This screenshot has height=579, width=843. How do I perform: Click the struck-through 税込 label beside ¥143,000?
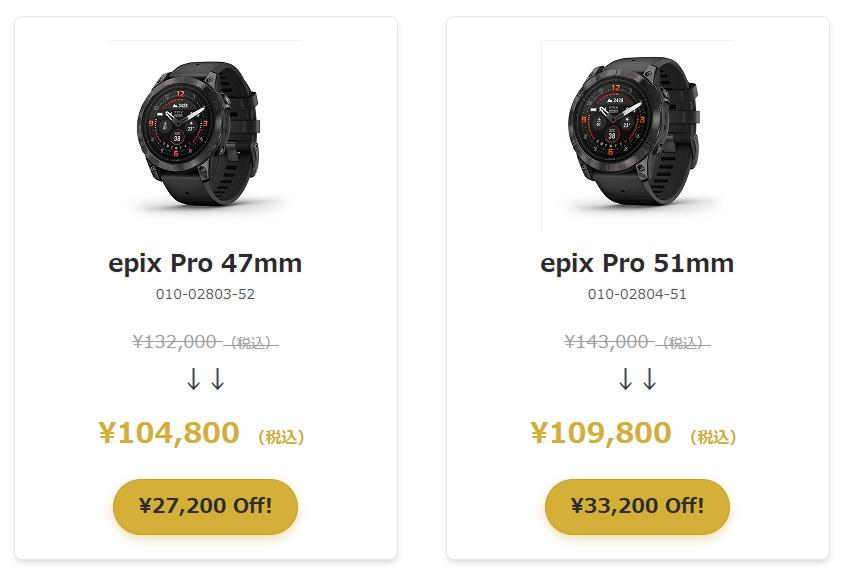pyautogui.click(x=682, y=343)
